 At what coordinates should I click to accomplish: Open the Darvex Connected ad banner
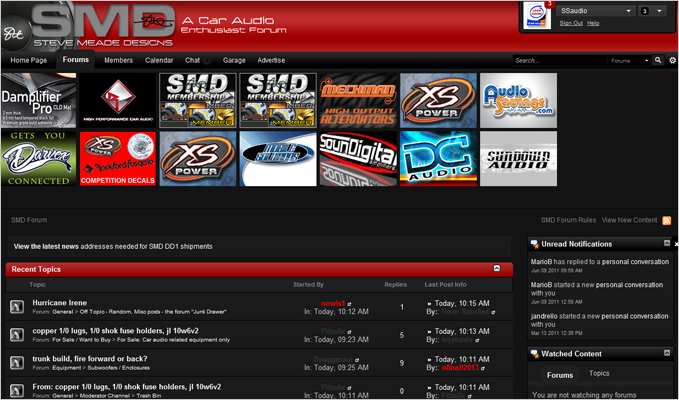tap(39, 159)
